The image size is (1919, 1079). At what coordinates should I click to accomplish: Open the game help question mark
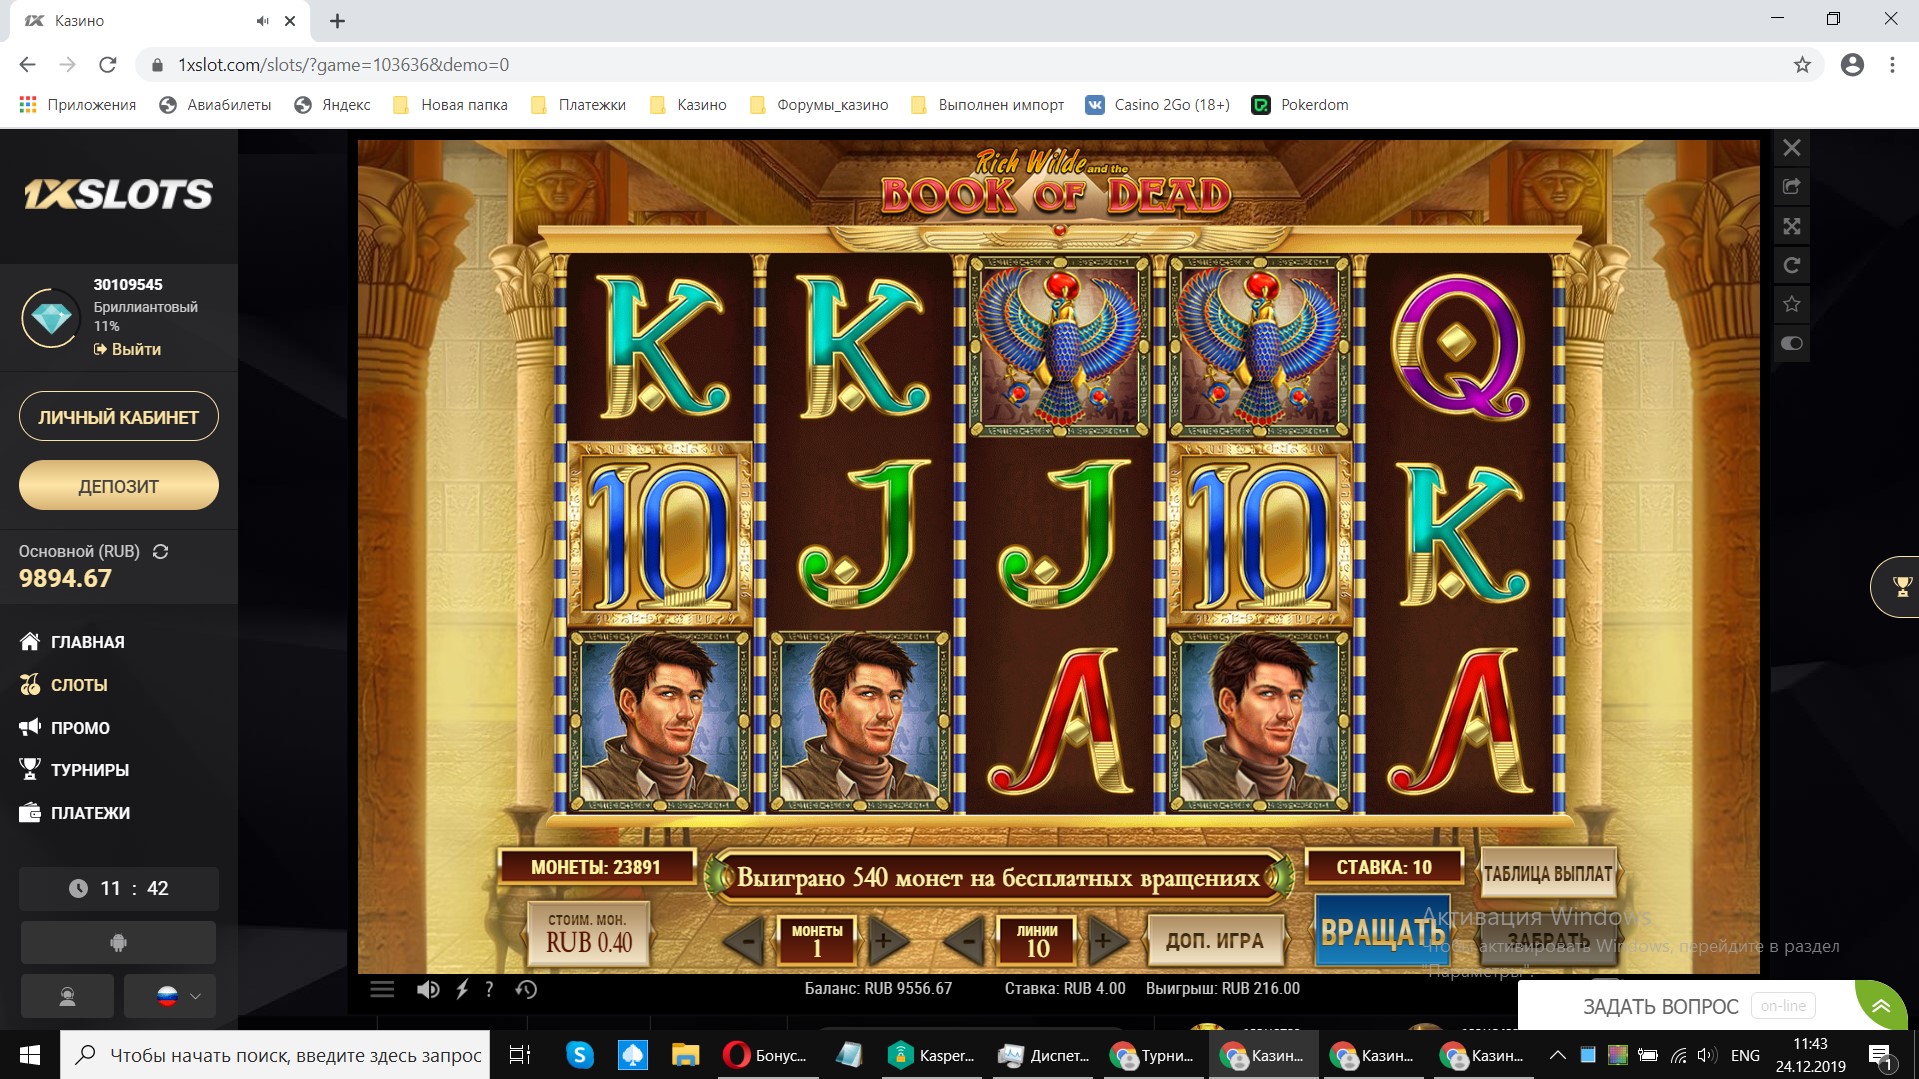[x=489, y=989]
